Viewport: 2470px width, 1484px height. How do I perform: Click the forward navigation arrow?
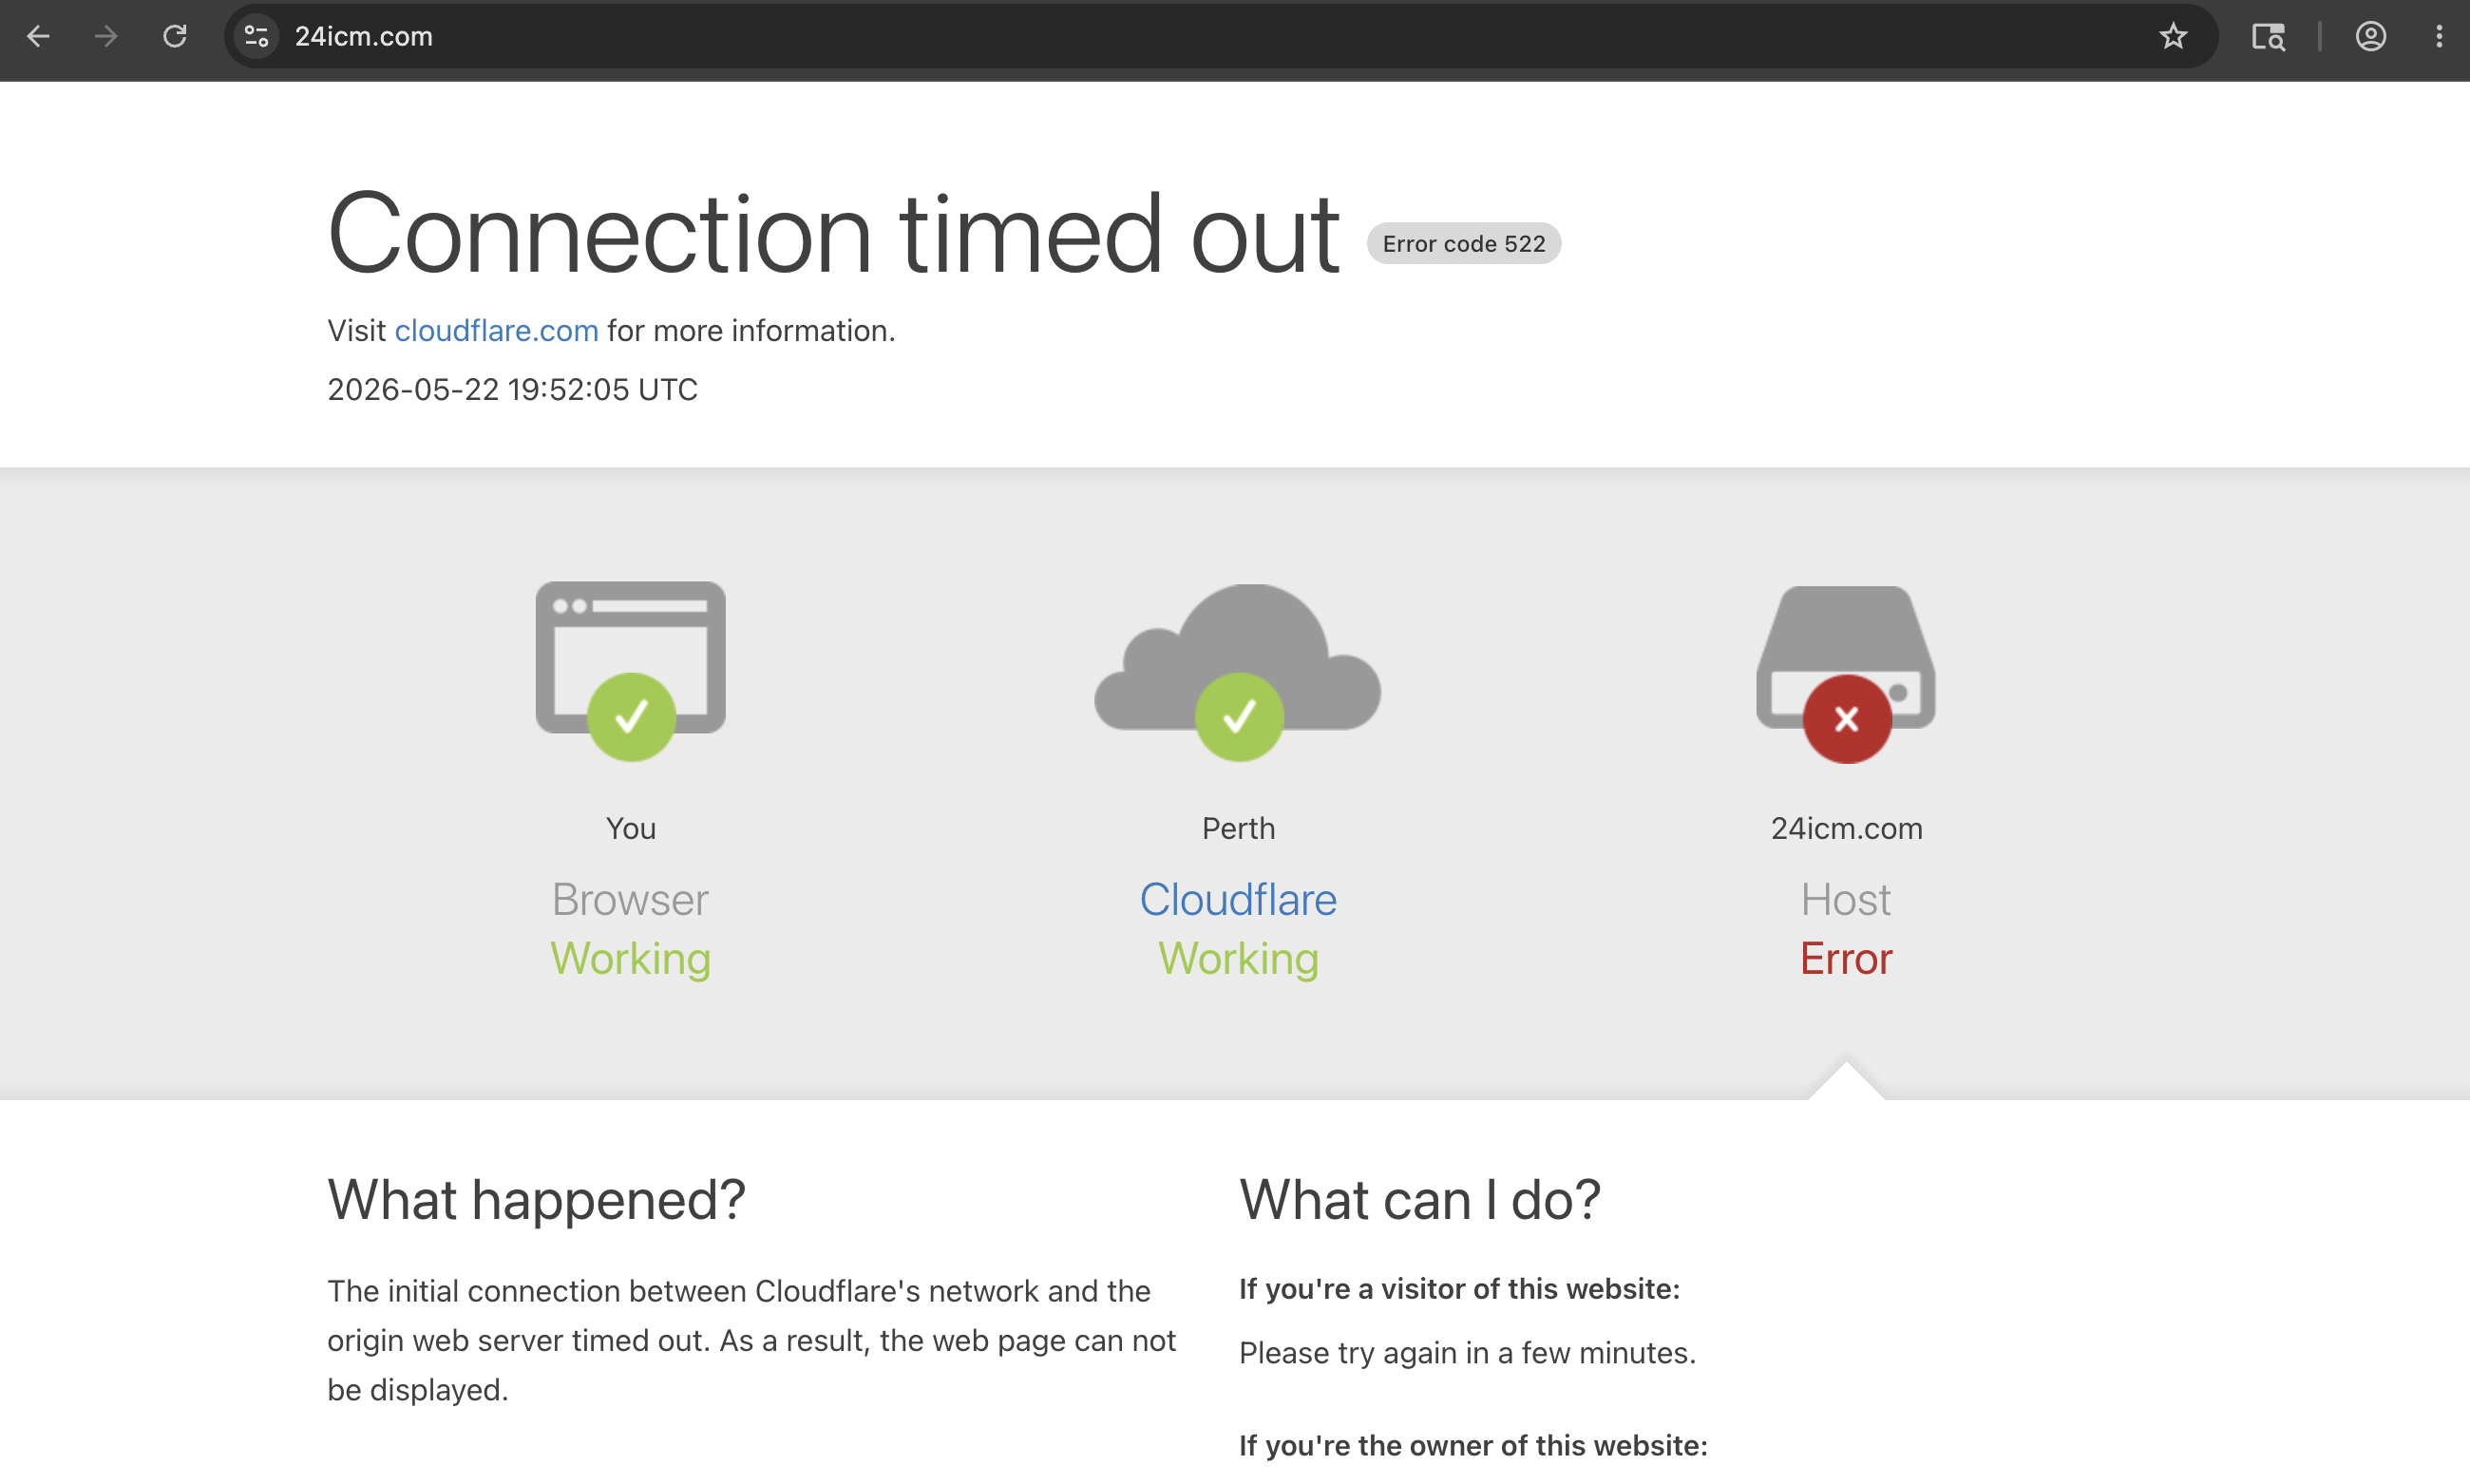(106, 37)
